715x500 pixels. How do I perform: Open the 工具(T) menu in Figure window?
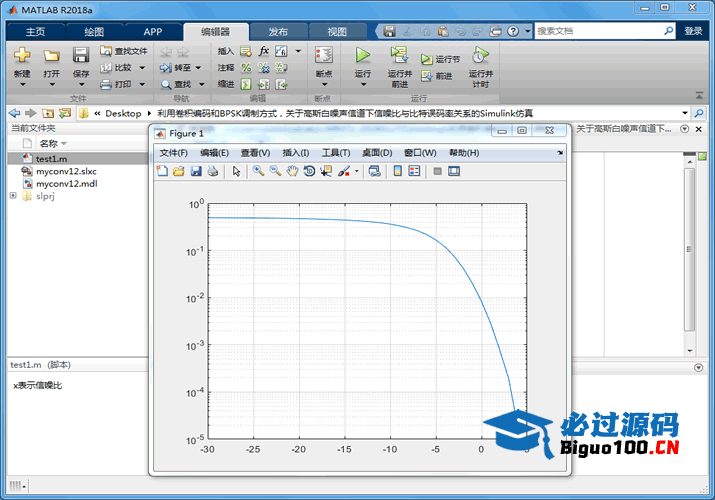[335, 153]
